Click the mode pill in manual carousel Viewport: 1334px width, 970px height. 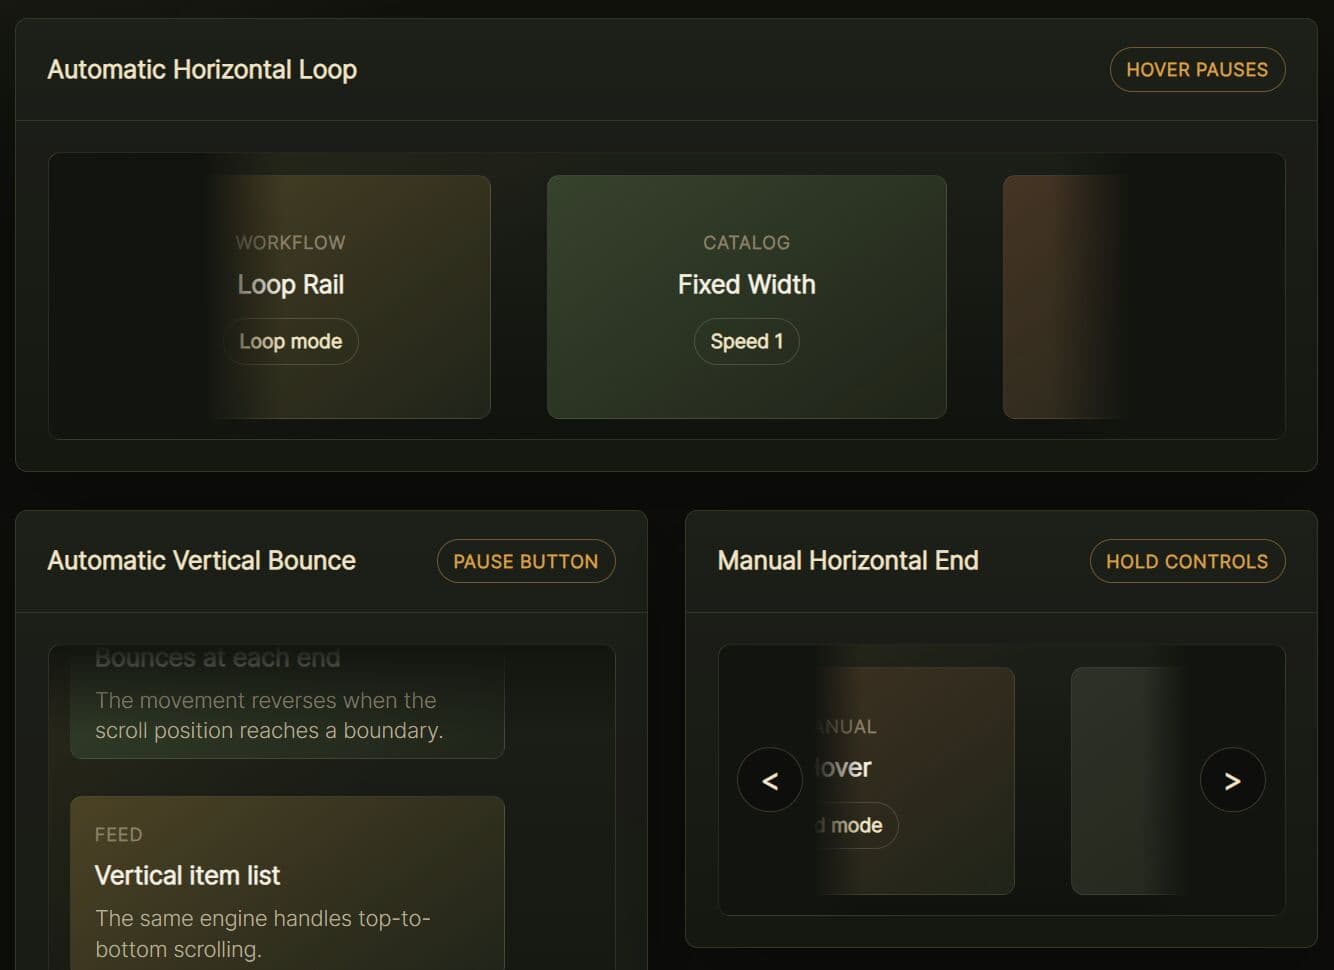[854, 826]
